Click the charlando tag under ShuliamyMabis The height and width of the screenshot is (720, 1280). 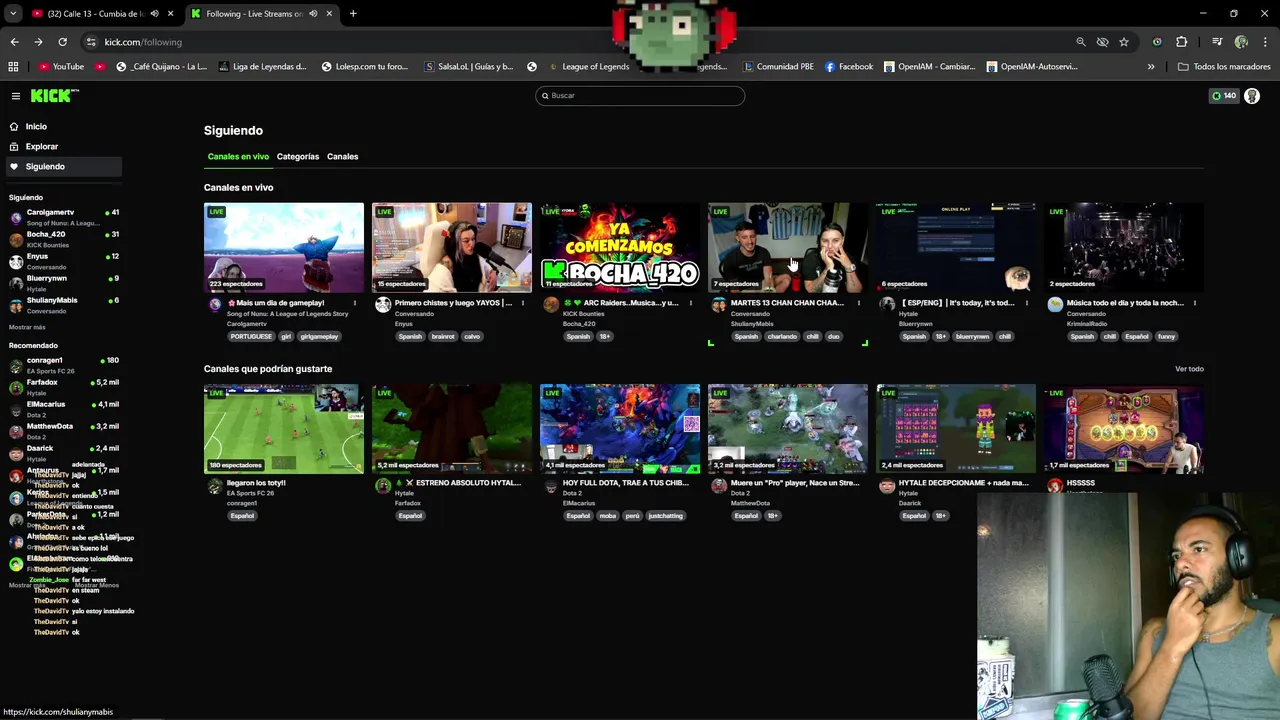(782, 337)
